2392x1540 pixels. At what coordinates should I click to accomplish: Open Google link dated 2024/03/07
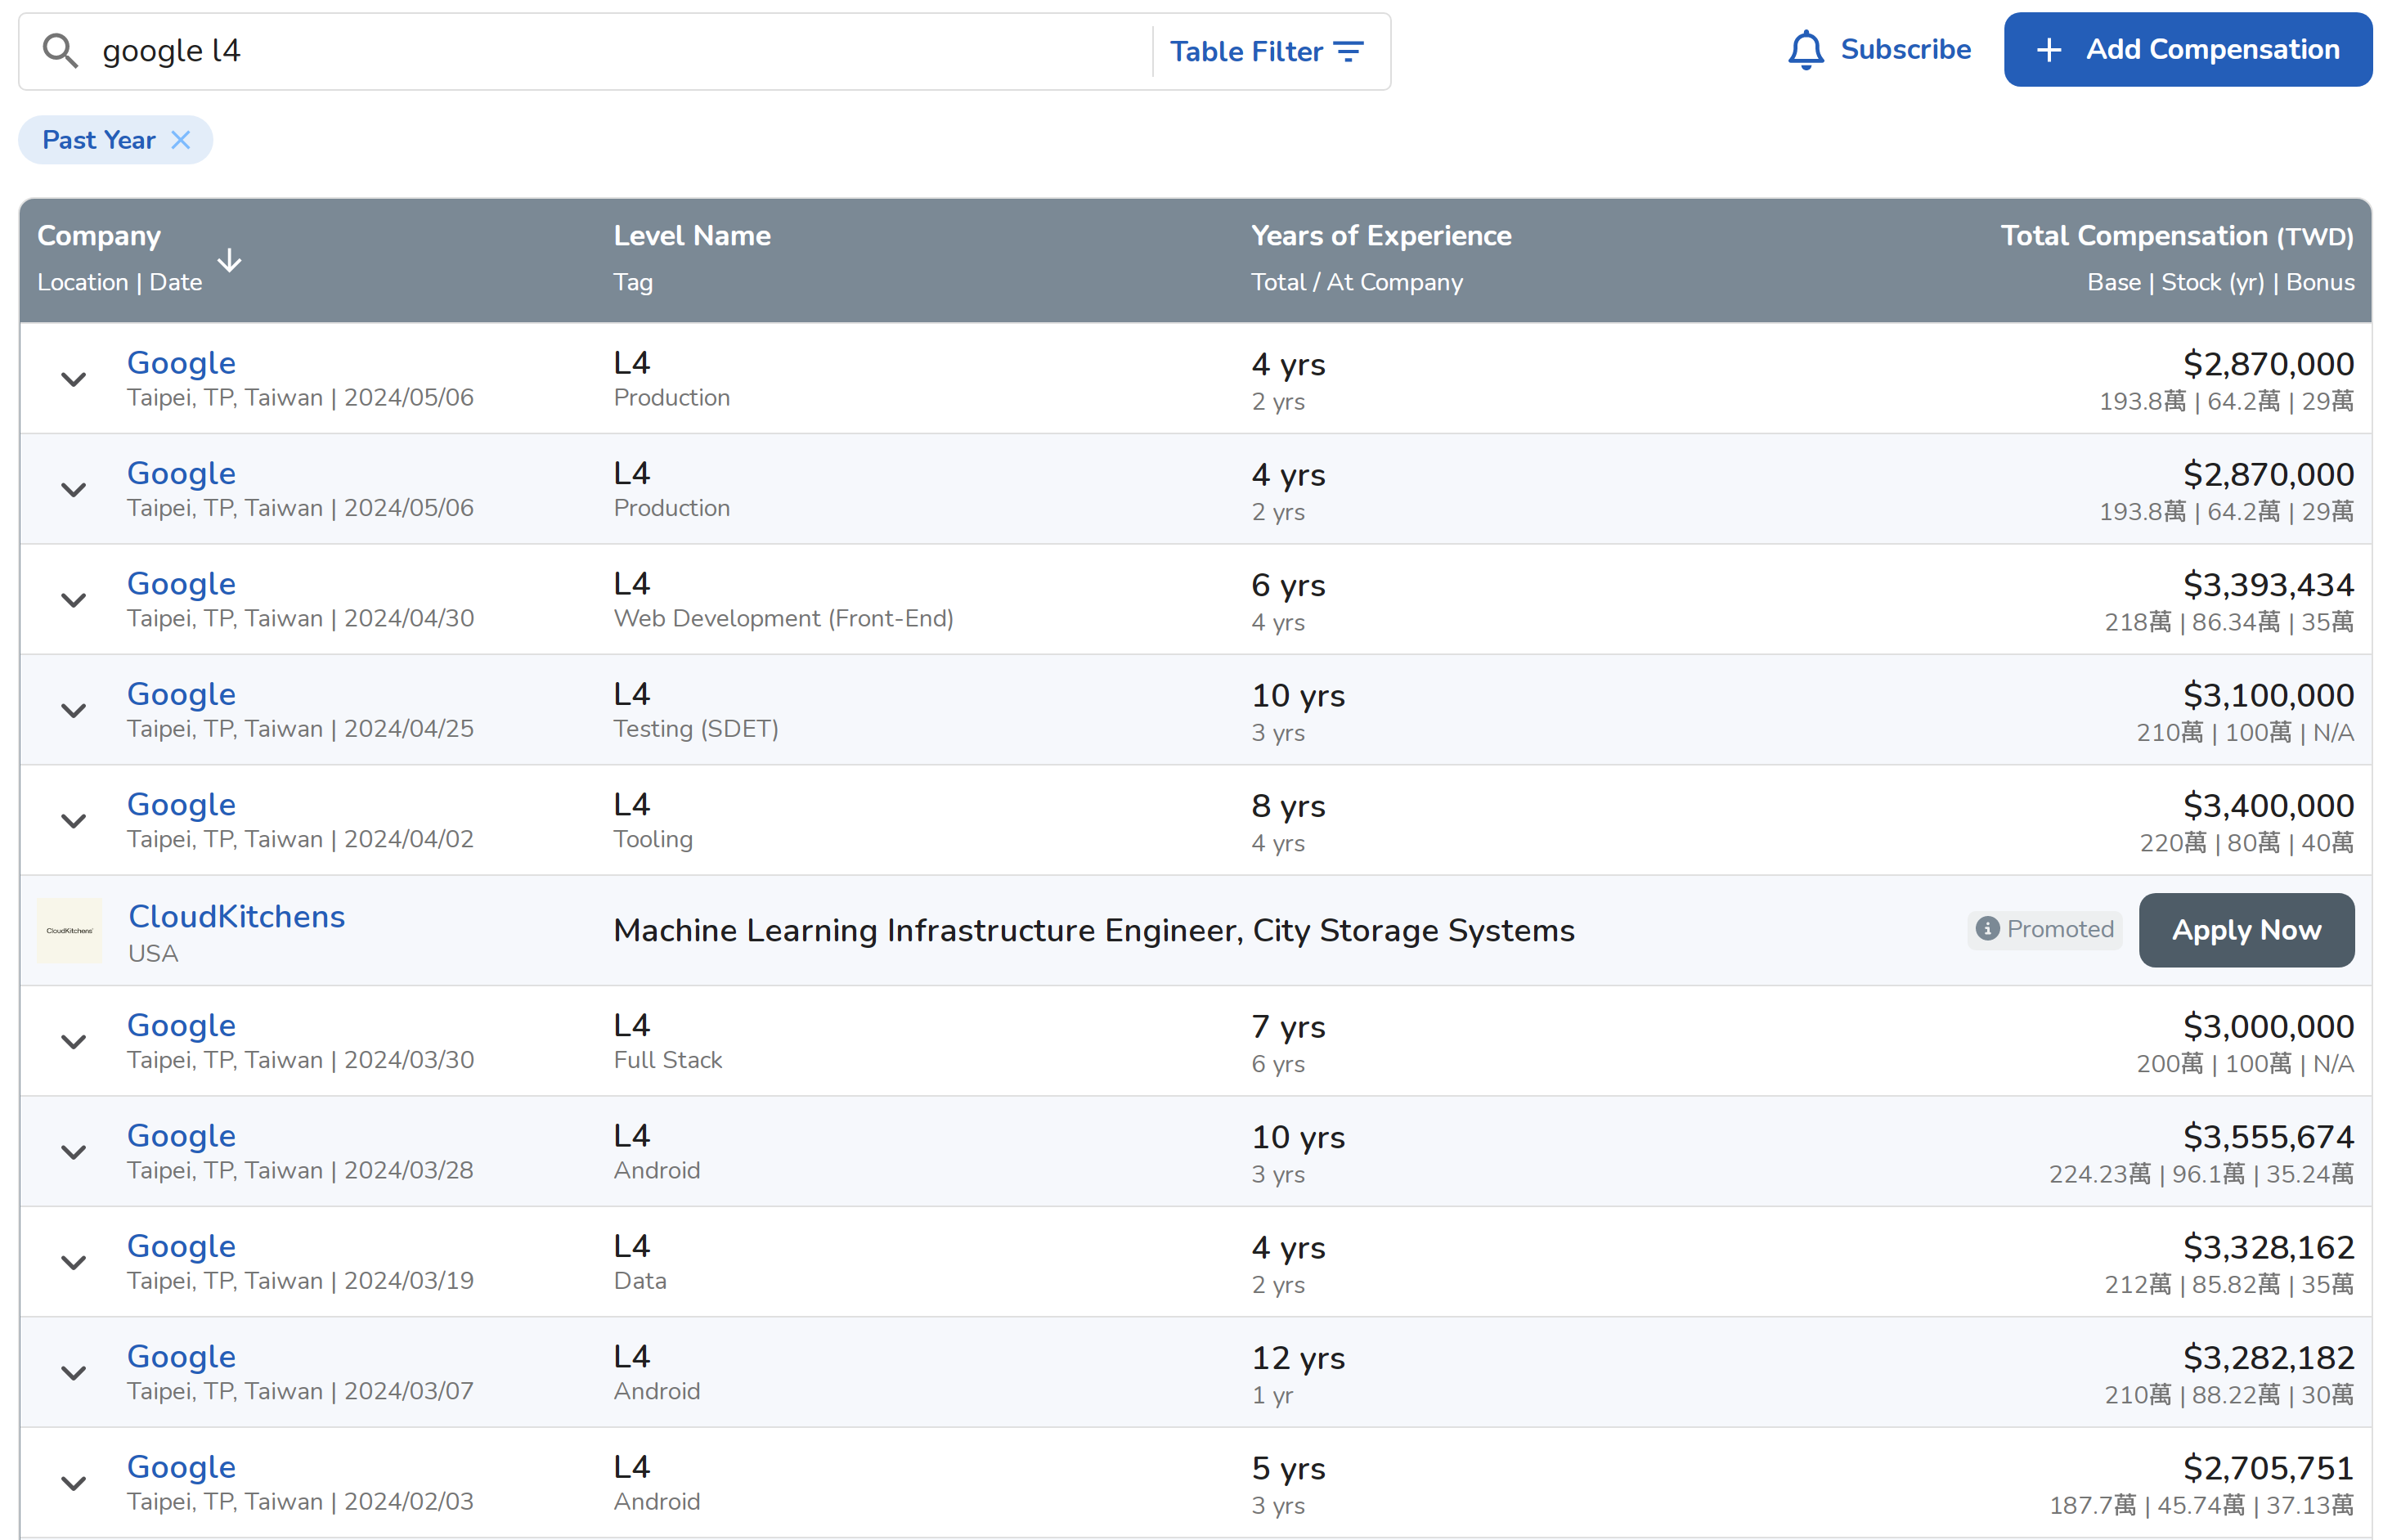tap(181, 1357)
